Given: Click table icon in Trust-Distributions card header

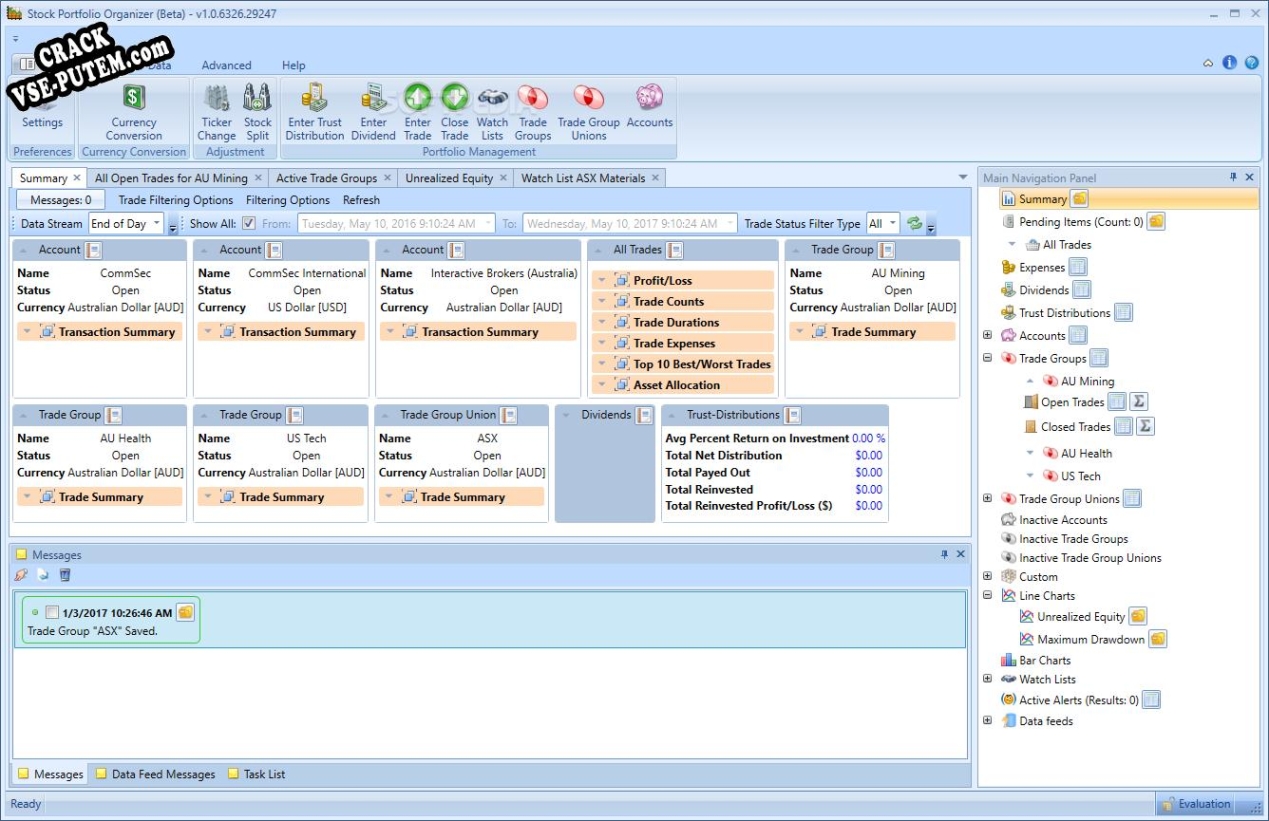Looking at the screenshot, I should click(x=793, y=415).
